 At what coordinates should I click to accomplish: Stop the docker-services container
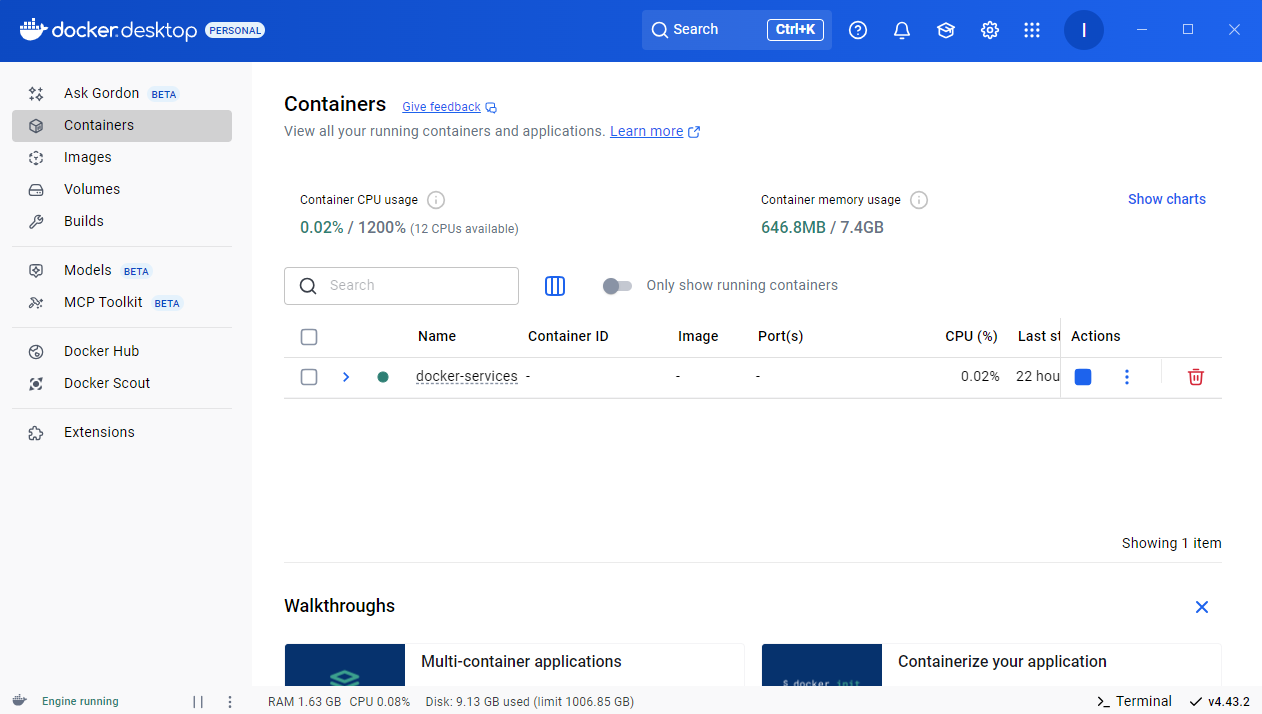click(x=1083, y=377)
